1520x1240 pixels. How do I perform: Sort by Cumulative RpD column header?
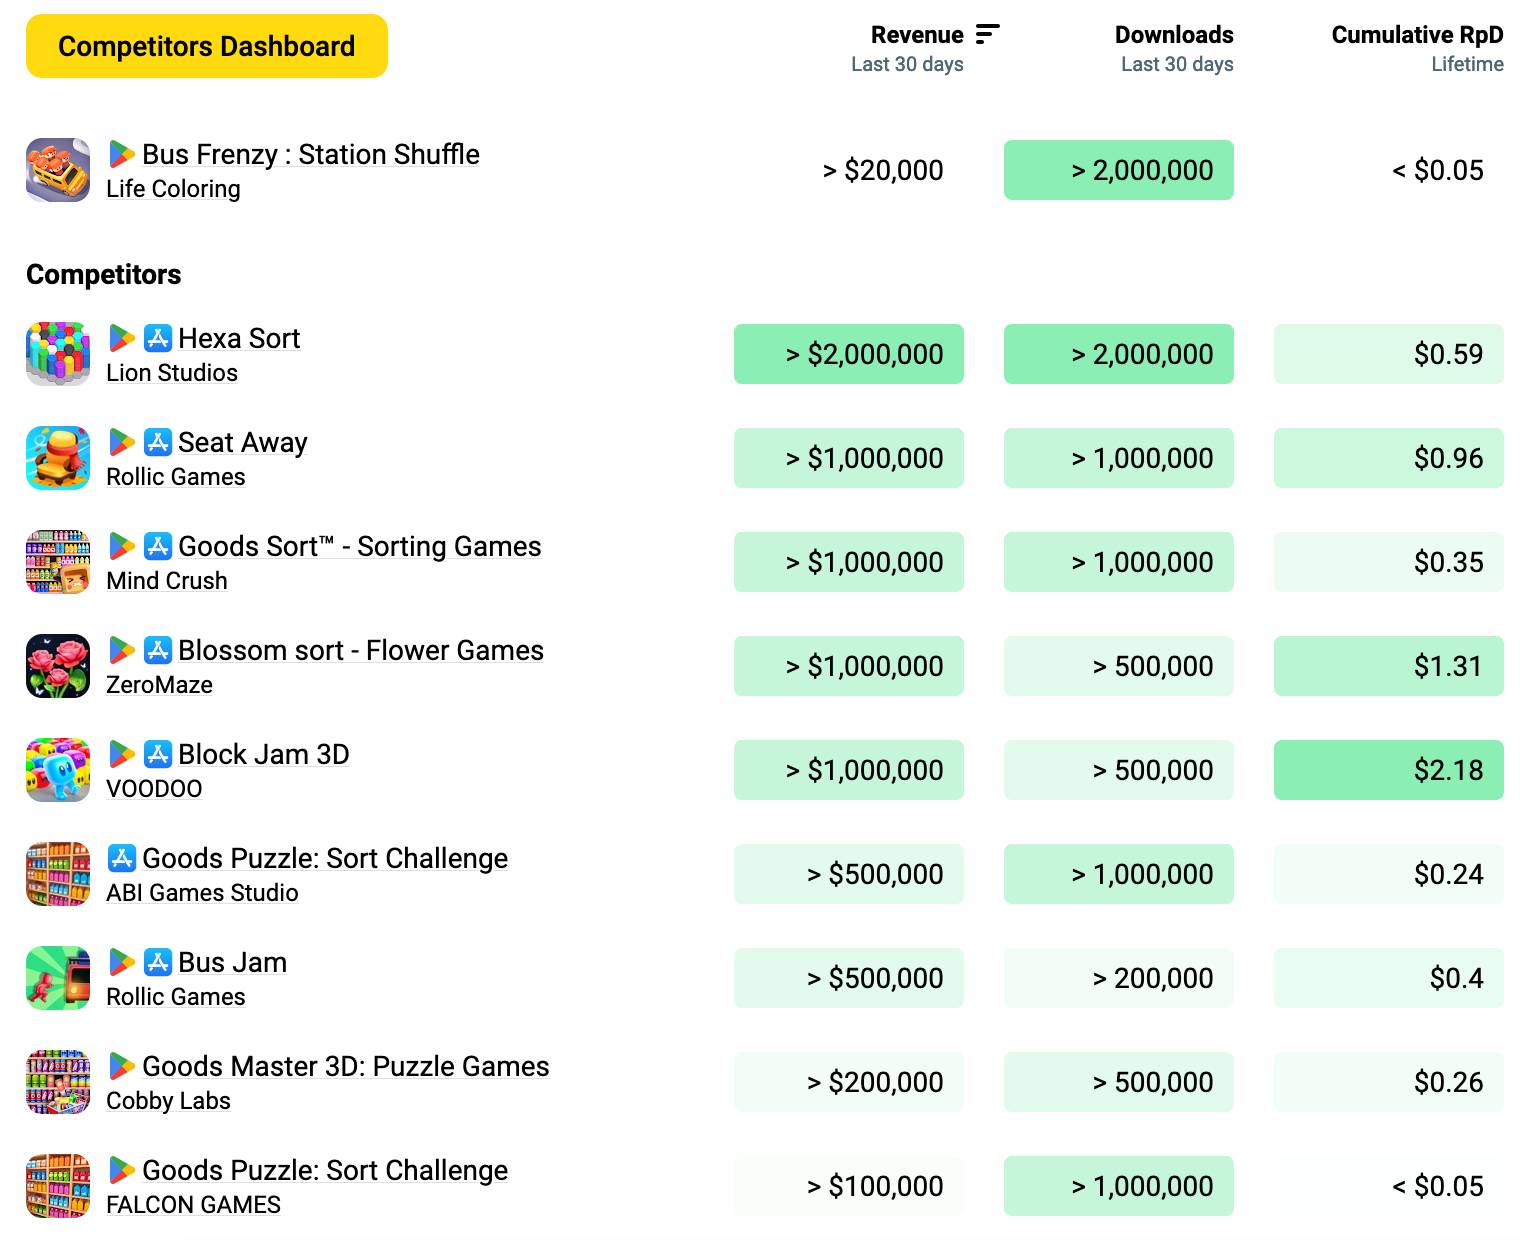[x=1417, y=35]
